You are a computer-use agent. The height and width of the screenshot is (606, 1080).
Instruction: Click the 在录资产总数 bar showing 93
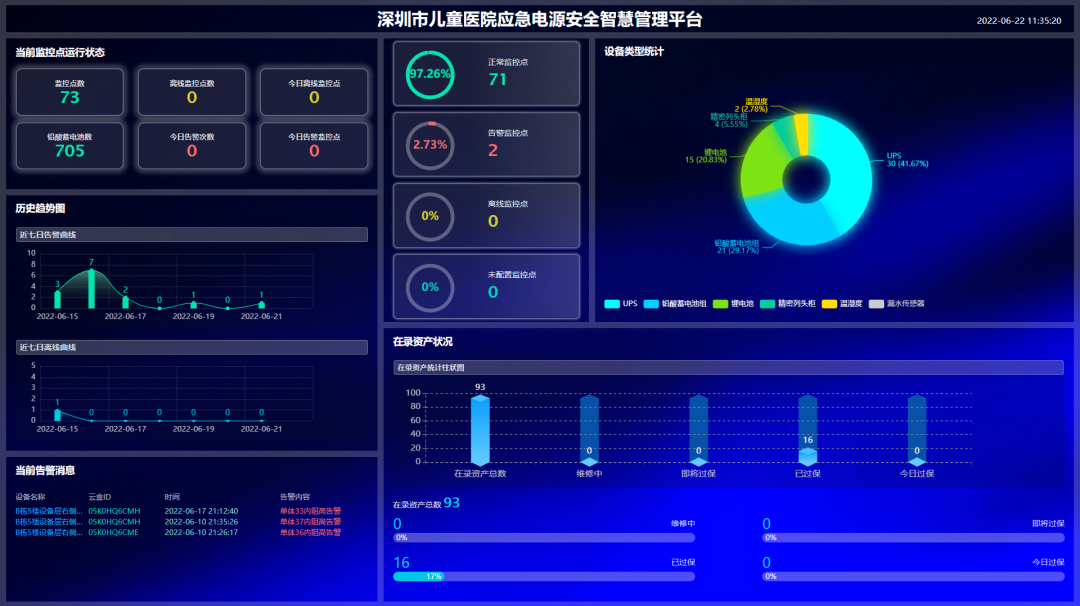pos(480,430)
